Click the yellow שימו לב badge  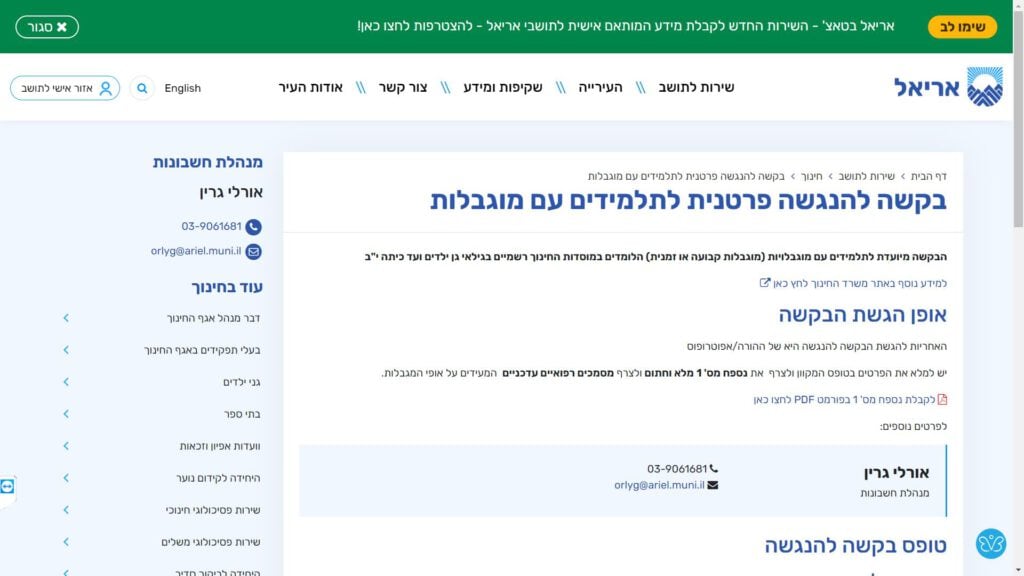click(962, 27)
